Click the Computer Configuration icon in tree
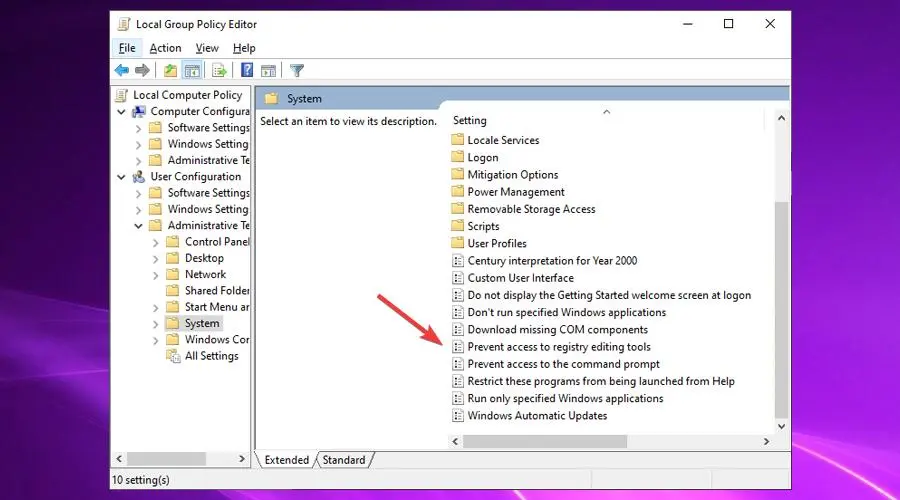Screen dimensions: 900x500 (x=139, y=111)
